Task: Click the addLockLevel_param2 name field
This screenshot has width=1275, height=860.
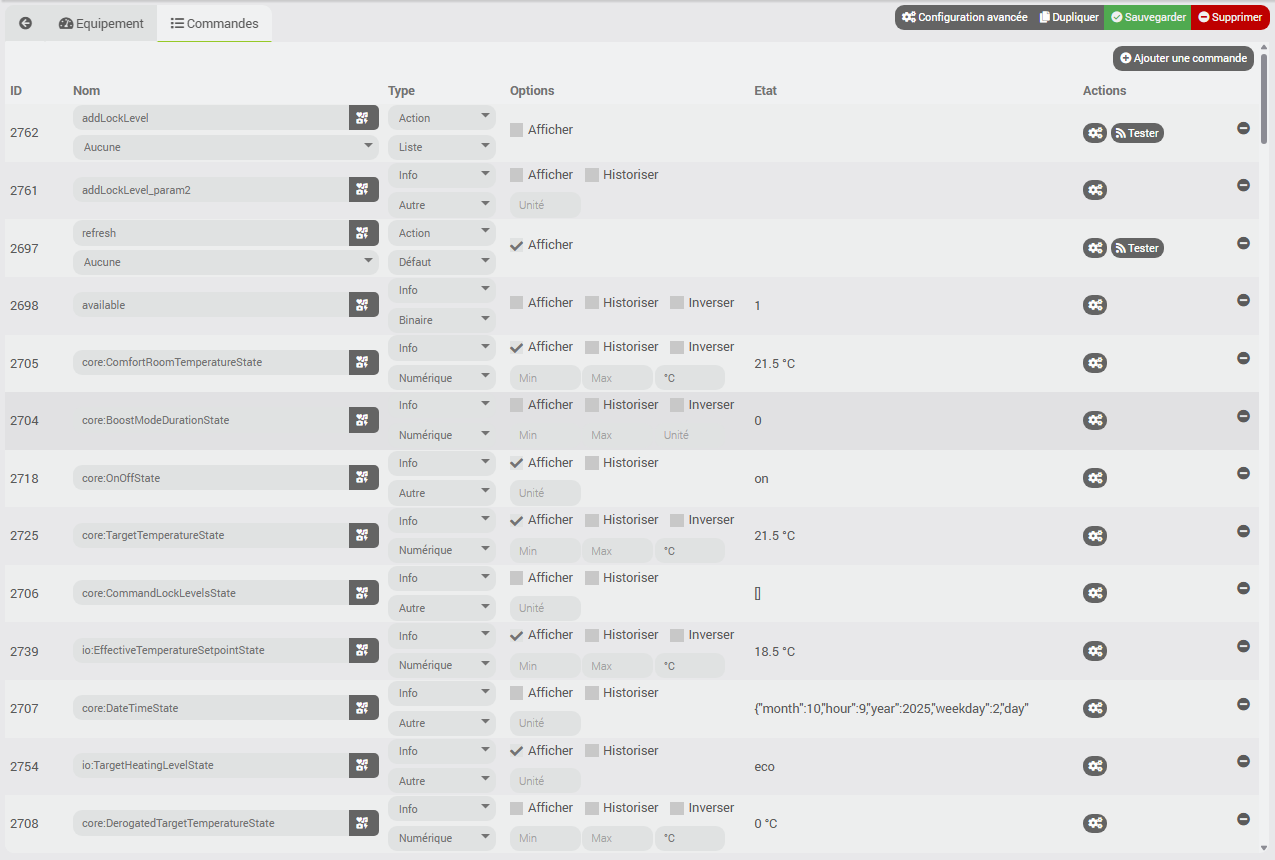Action: [x=211, y=190]
